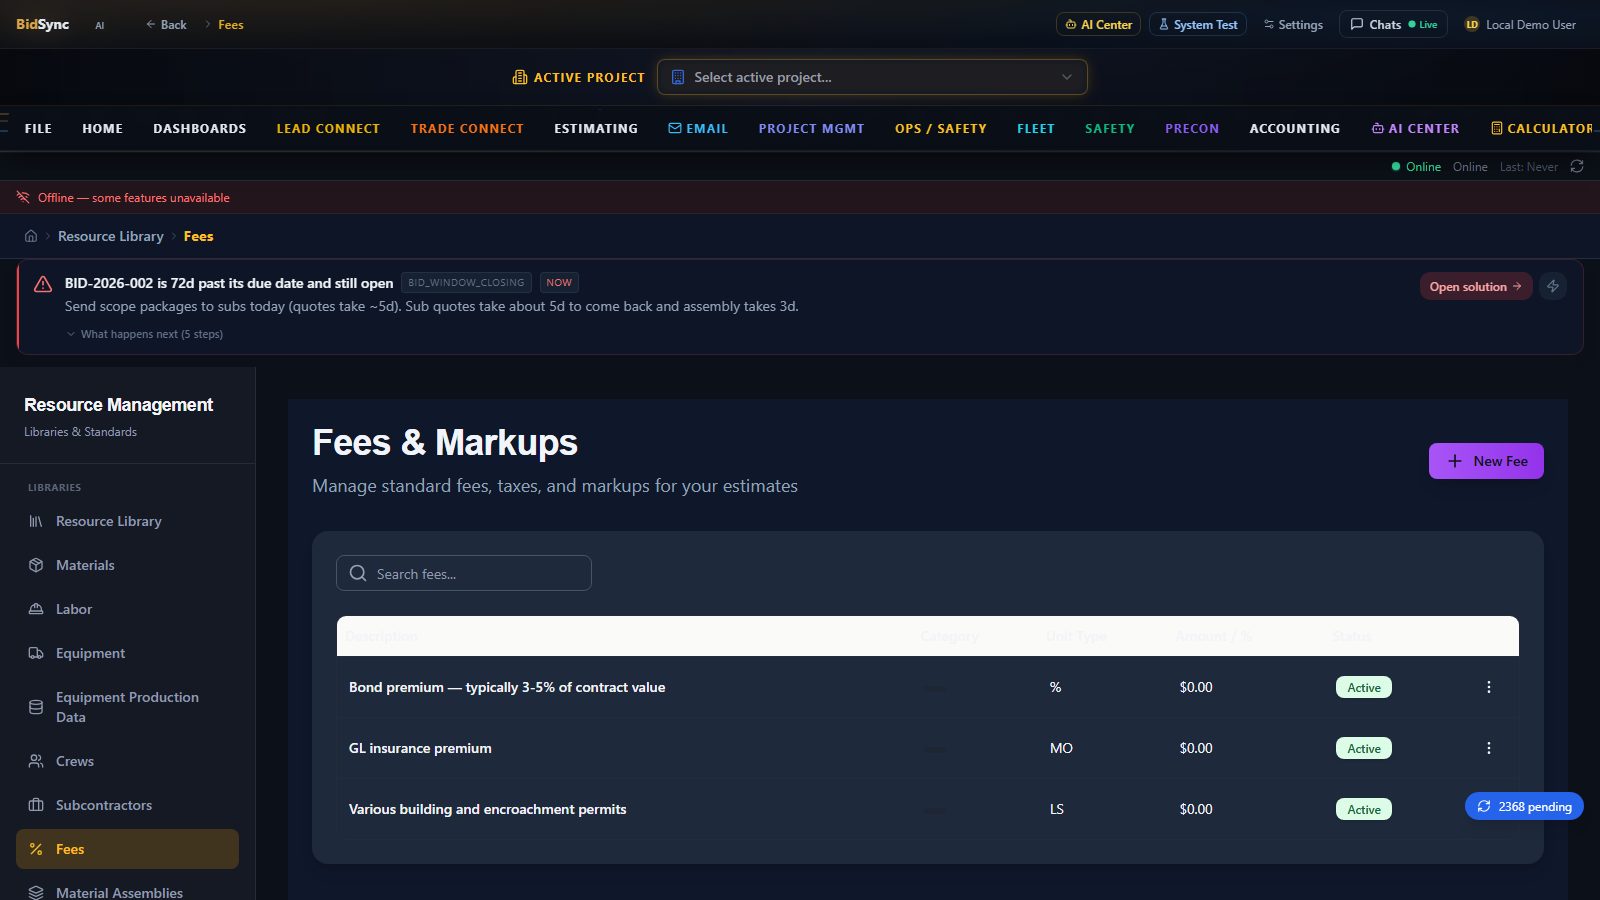Open the PRECON menu
1600x900 pixels.
pyautogui.click(x=1192, y=128)
